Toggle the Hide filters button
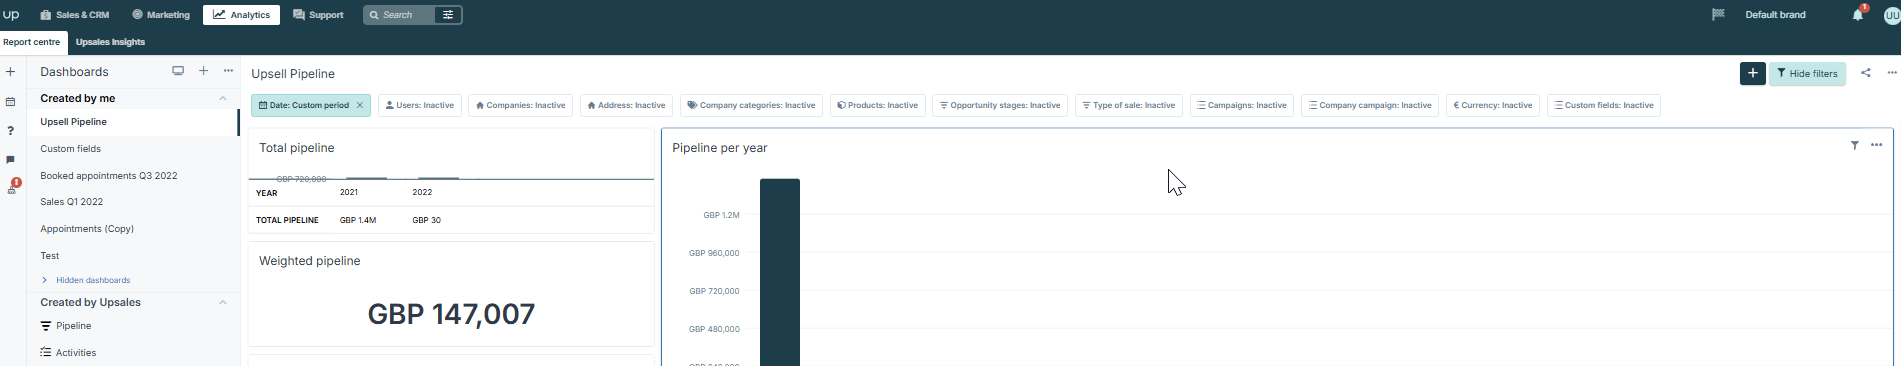 [1807, 73]
